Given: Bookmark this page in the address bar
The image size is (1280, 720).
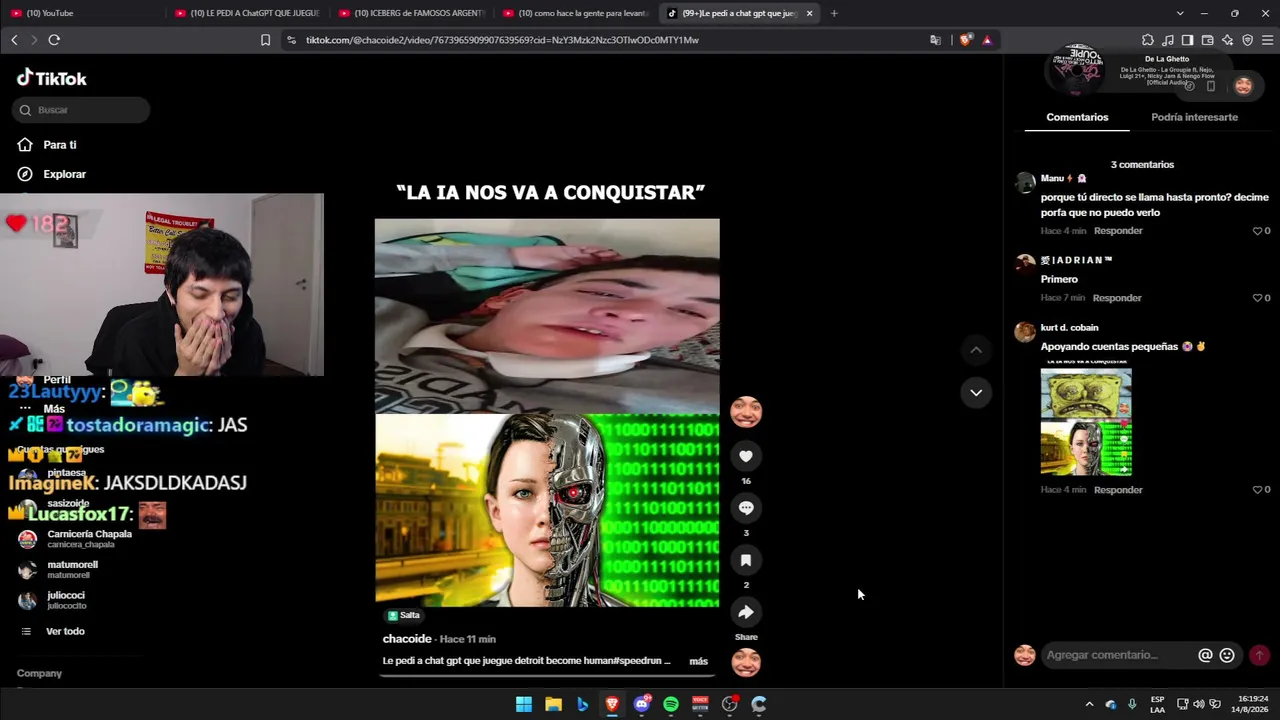Looking at the screenshot, I should (265, 40).
